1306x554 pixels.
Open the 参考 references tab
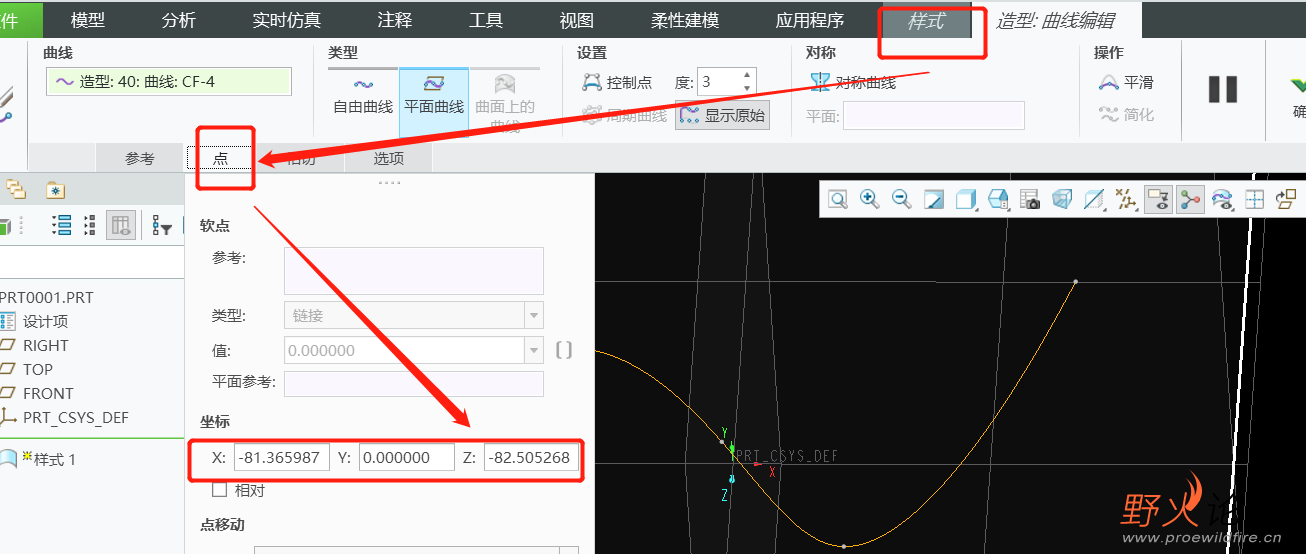[x=140, y=158]
